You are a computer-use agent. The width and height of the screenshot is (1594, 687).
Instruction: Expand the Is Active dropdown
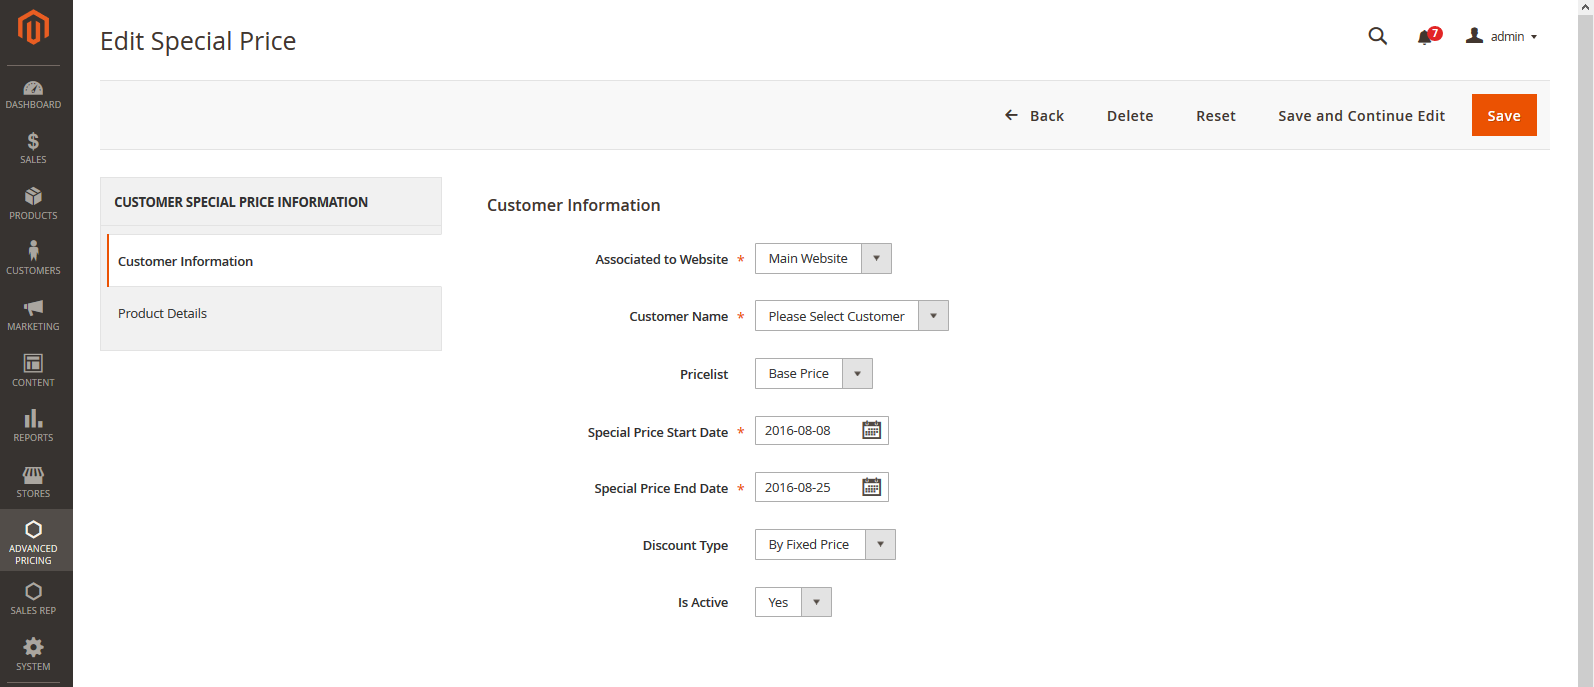click(x=816, y=602)
